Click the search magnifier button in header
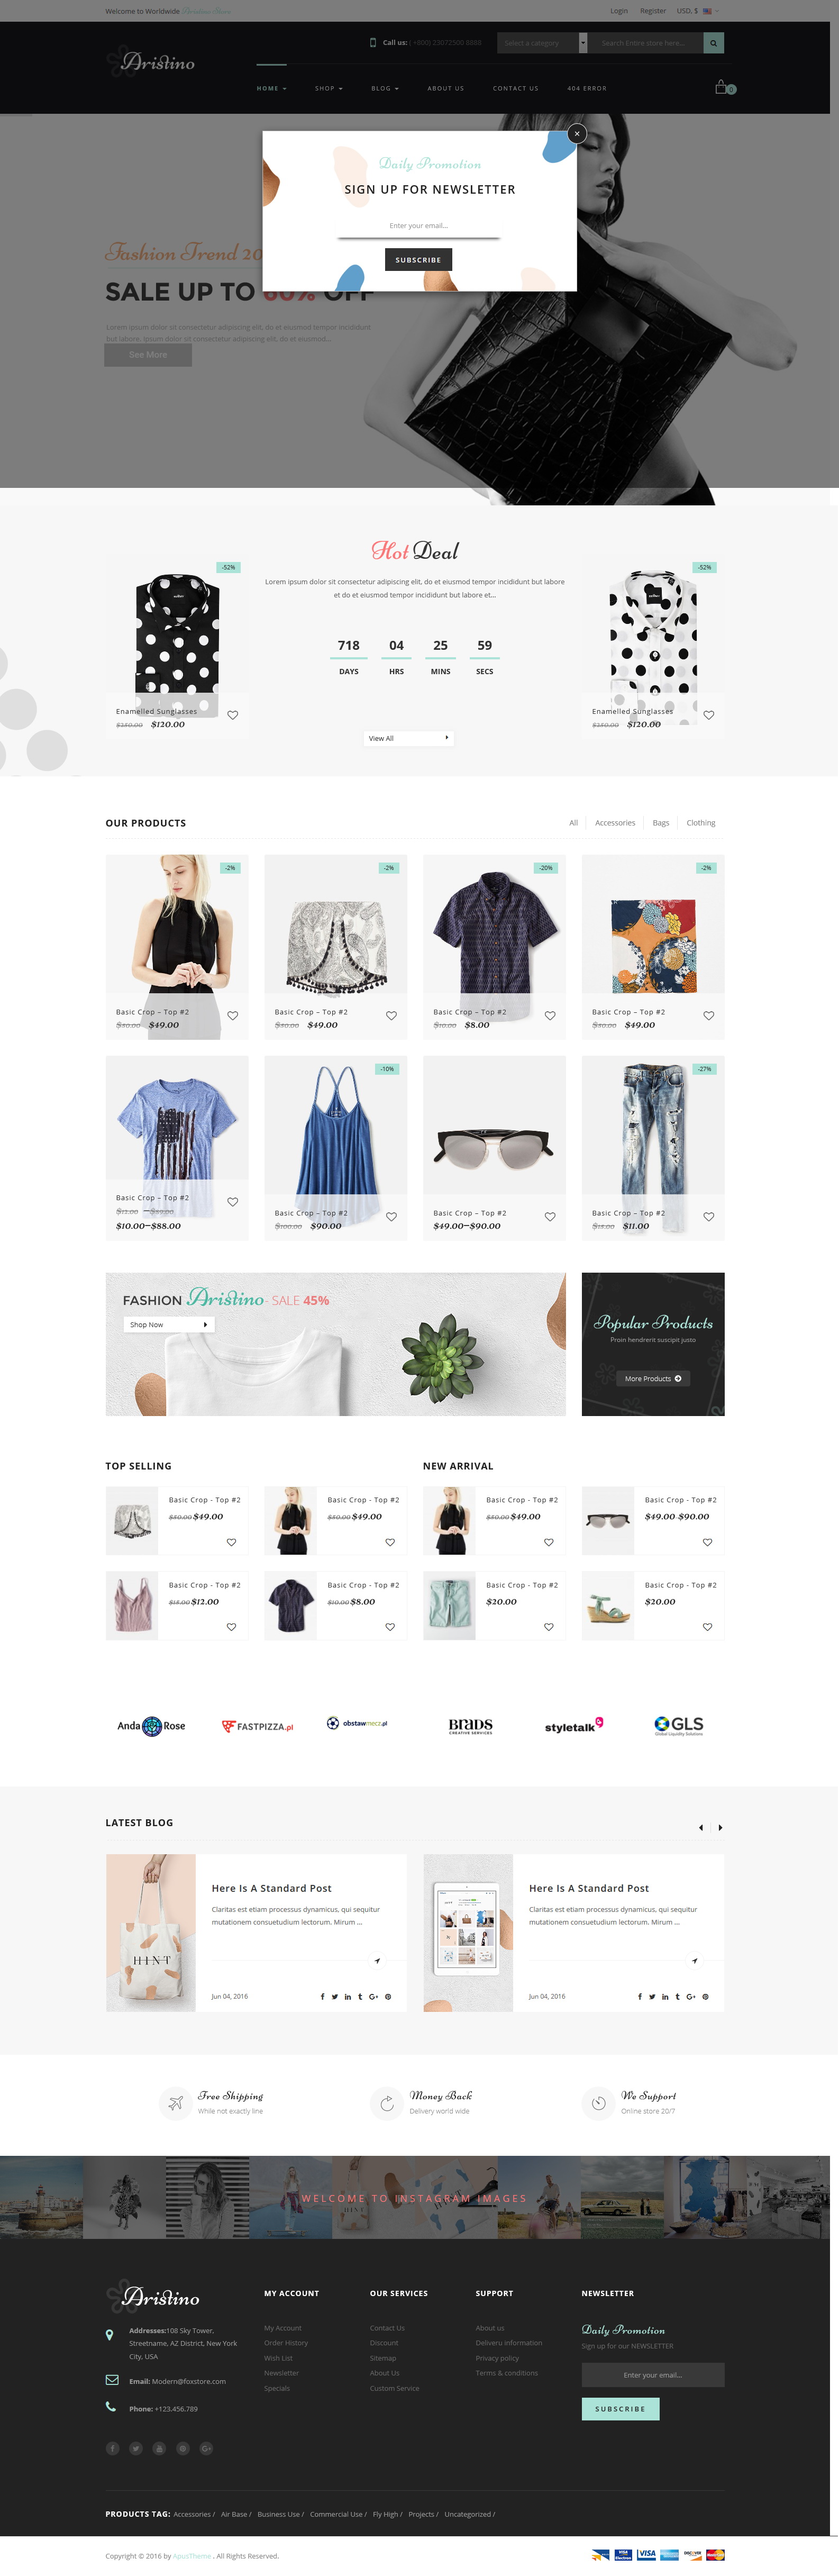The image size is (839, 2576). pos(713,43)
